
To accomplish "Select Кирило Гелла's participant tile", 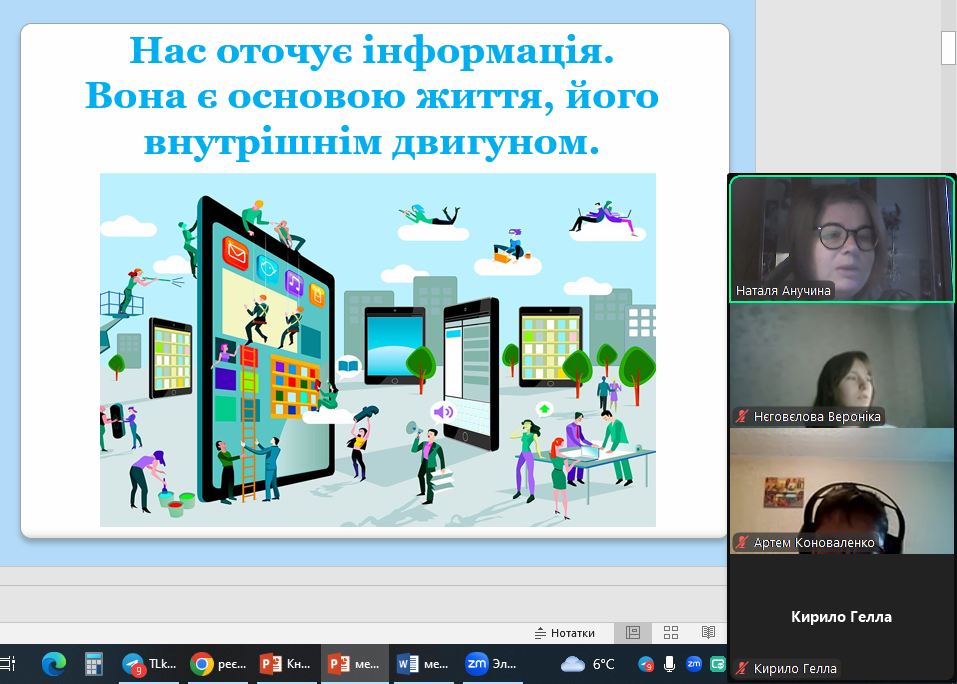I will (841, 616).
